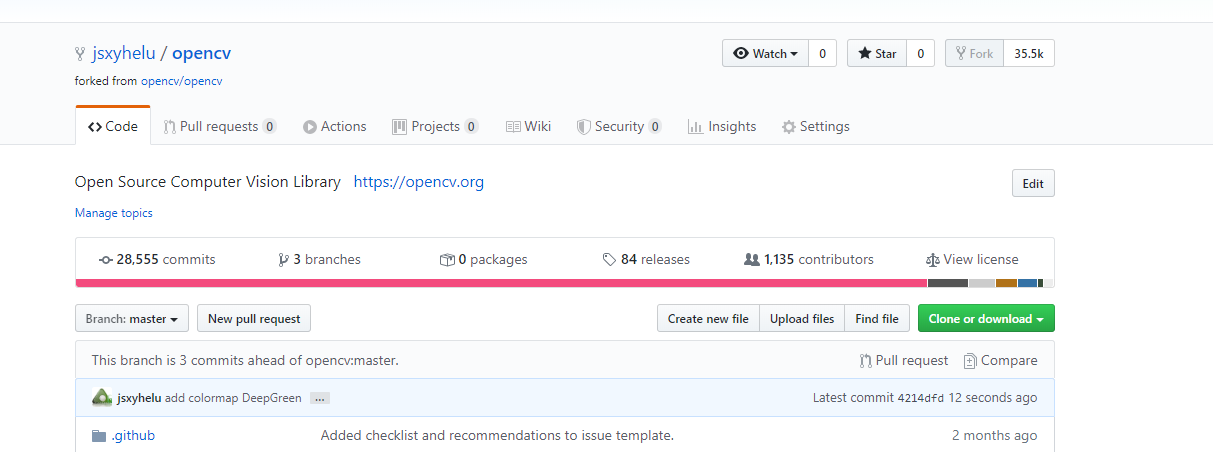This screenshot has height=452, width=1213.
Task: Click the .github folder icon
Action: [98, 436]
